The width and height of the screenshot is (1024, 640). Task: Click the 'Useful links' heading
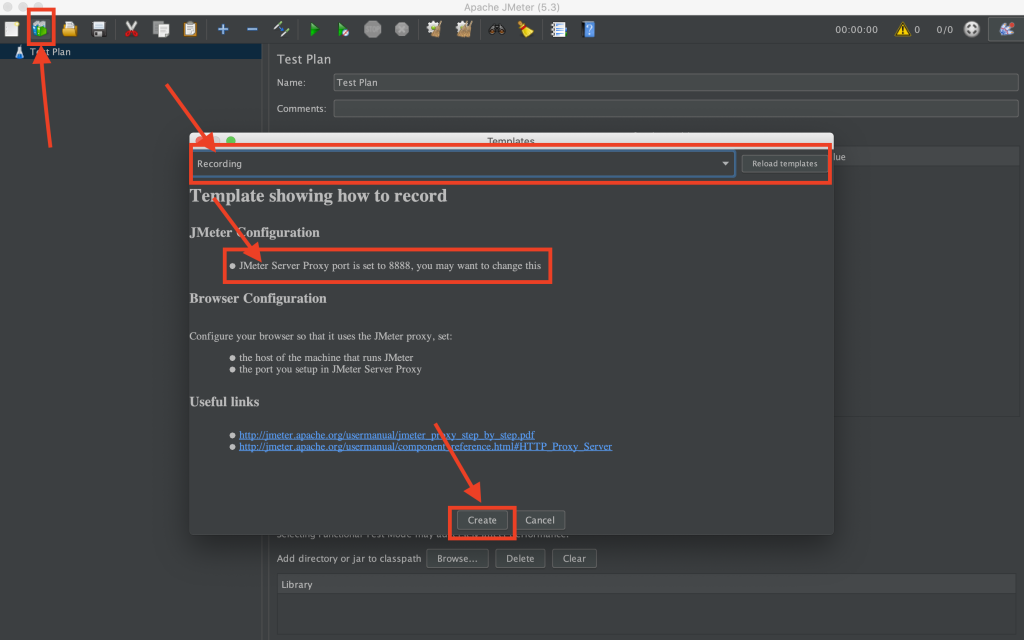pyautogui.click(x=224, y=402)
